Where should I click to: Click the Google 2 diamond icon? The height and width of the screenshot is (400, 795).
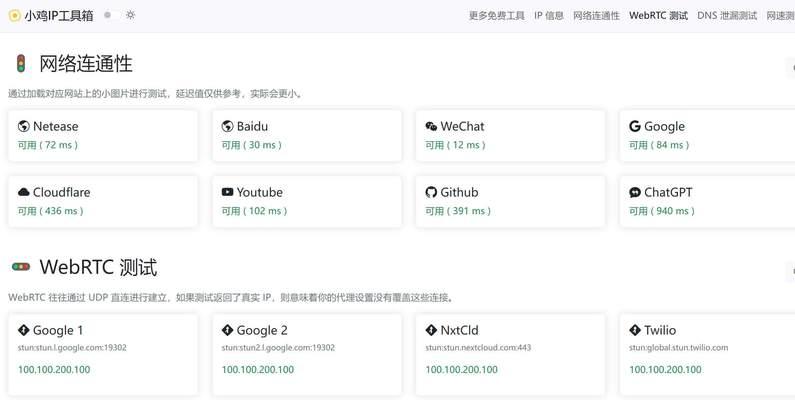point(227,330)
